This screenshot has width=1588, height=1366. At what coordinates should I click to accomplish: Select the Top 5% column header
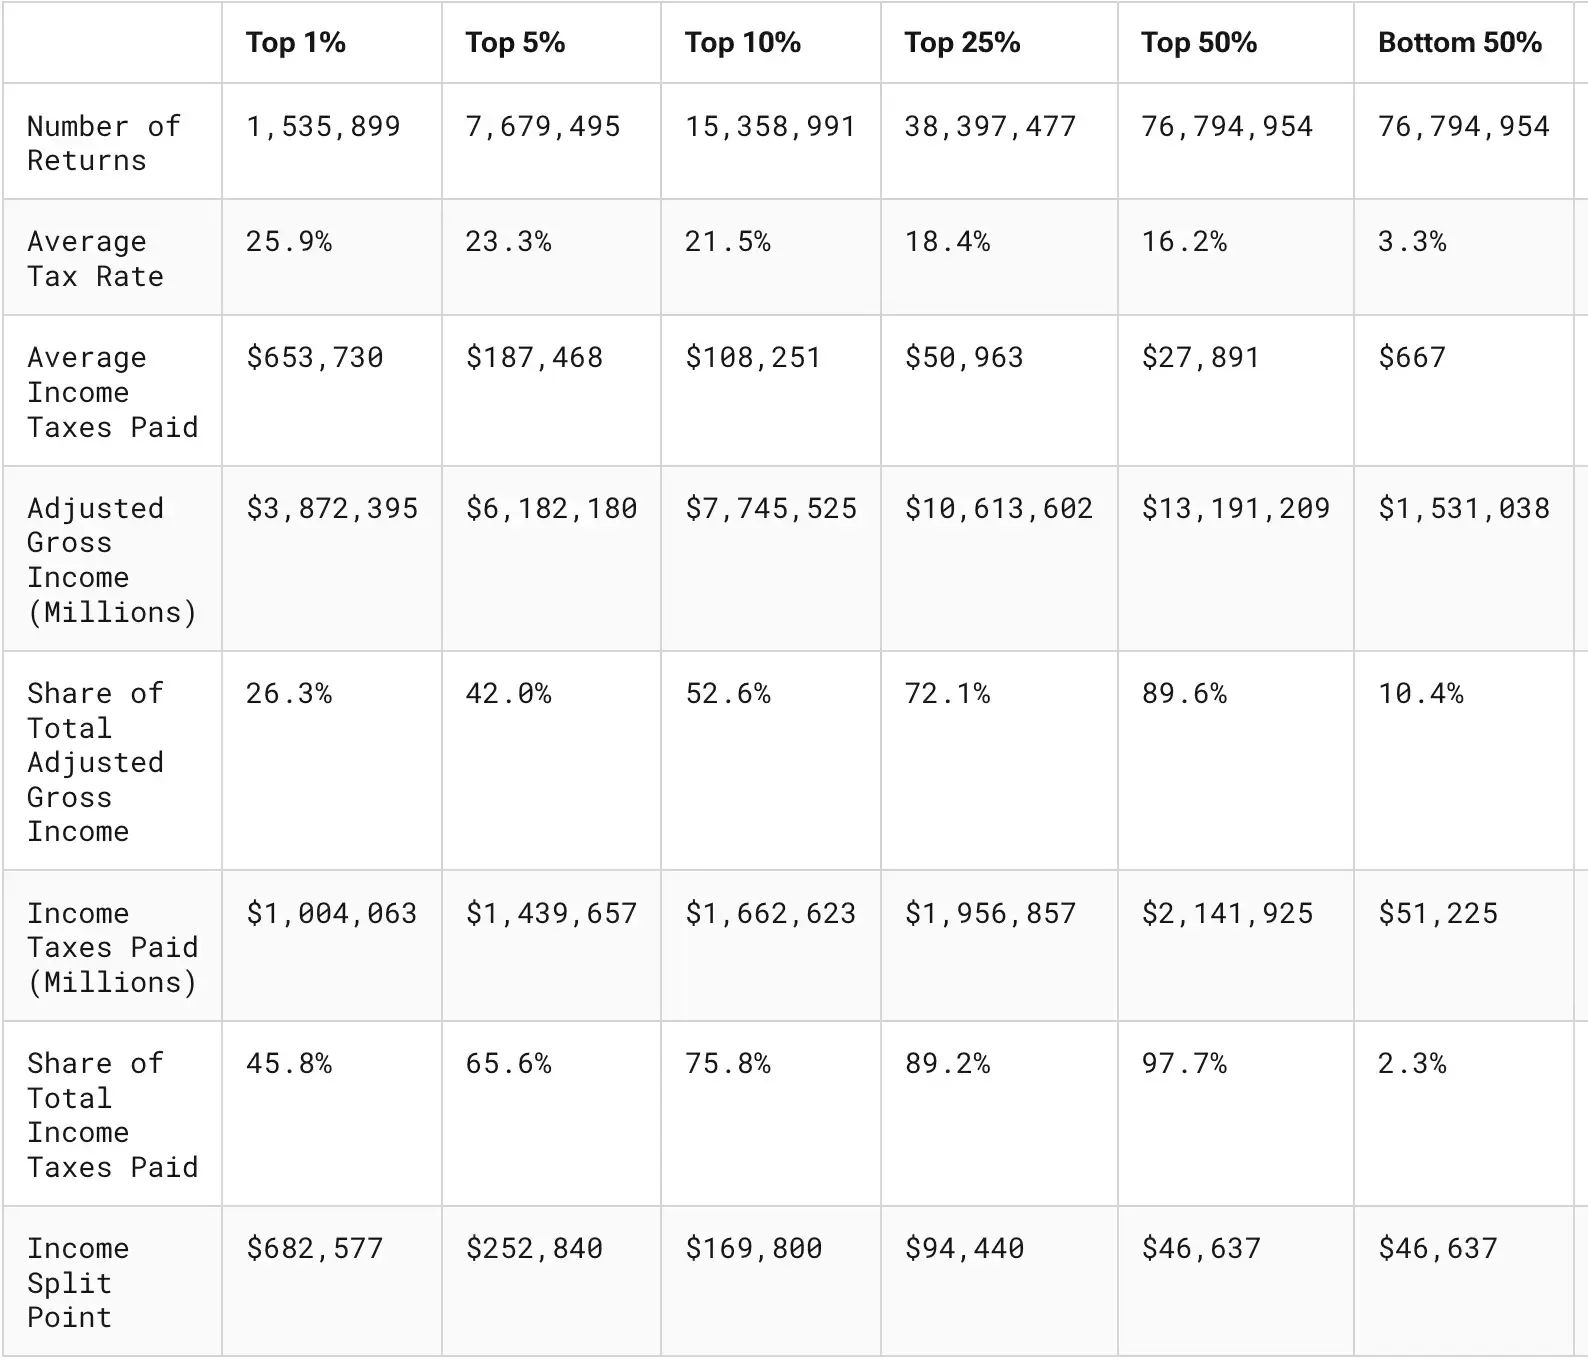coord(515,43)
